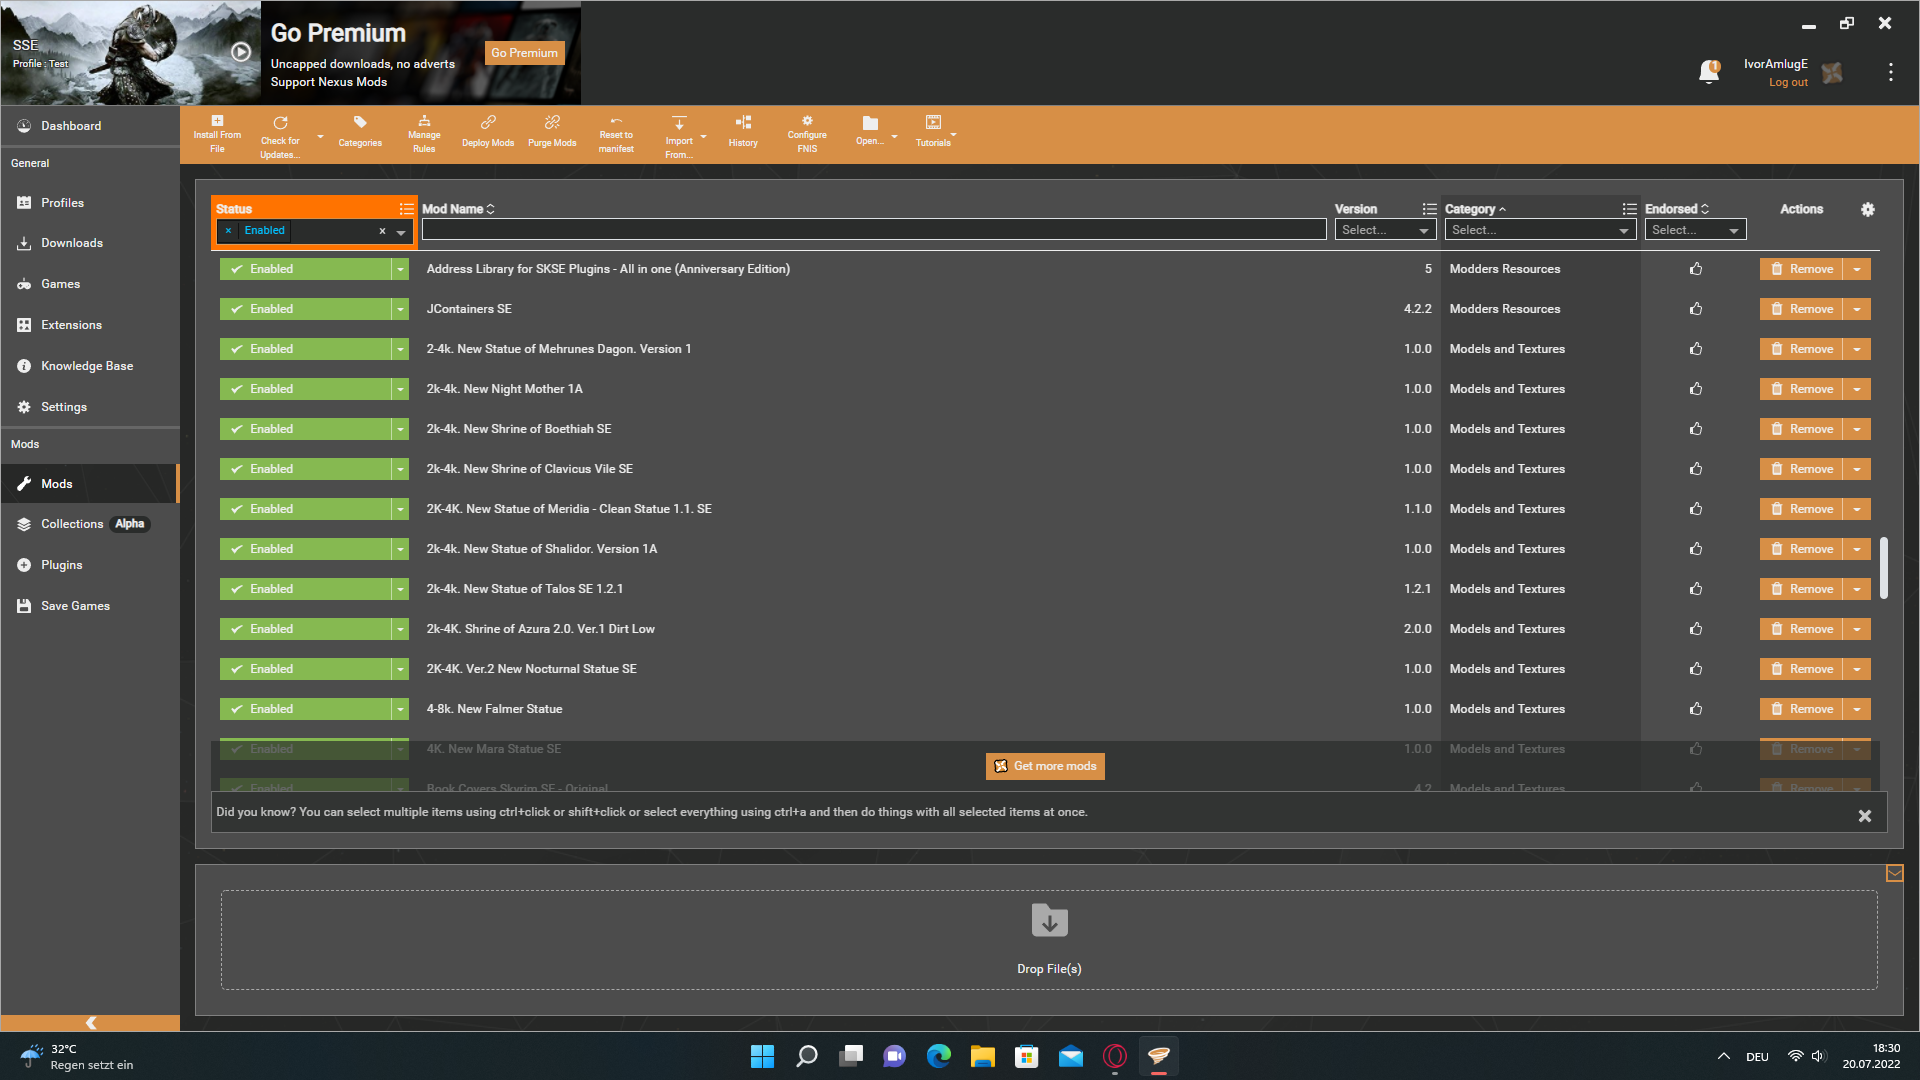Endorse Address Library mod thumbs-up
This screenshot has width=1920, height=1080.
[x=1696, y=269]
